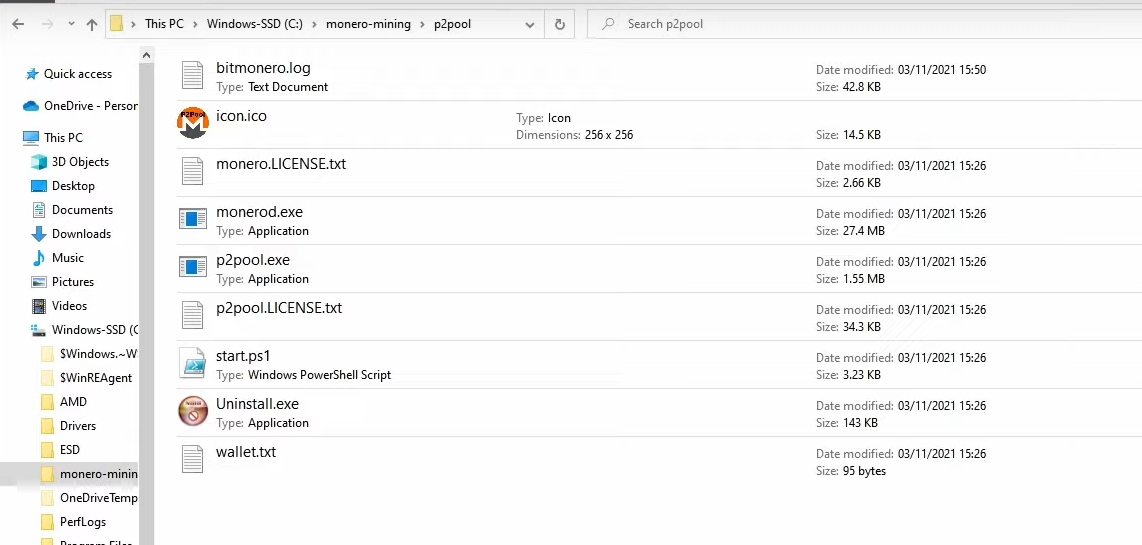Click the Documents icon in sidebar
This screenshot has height=545, width=1142.
click(39, 210)
